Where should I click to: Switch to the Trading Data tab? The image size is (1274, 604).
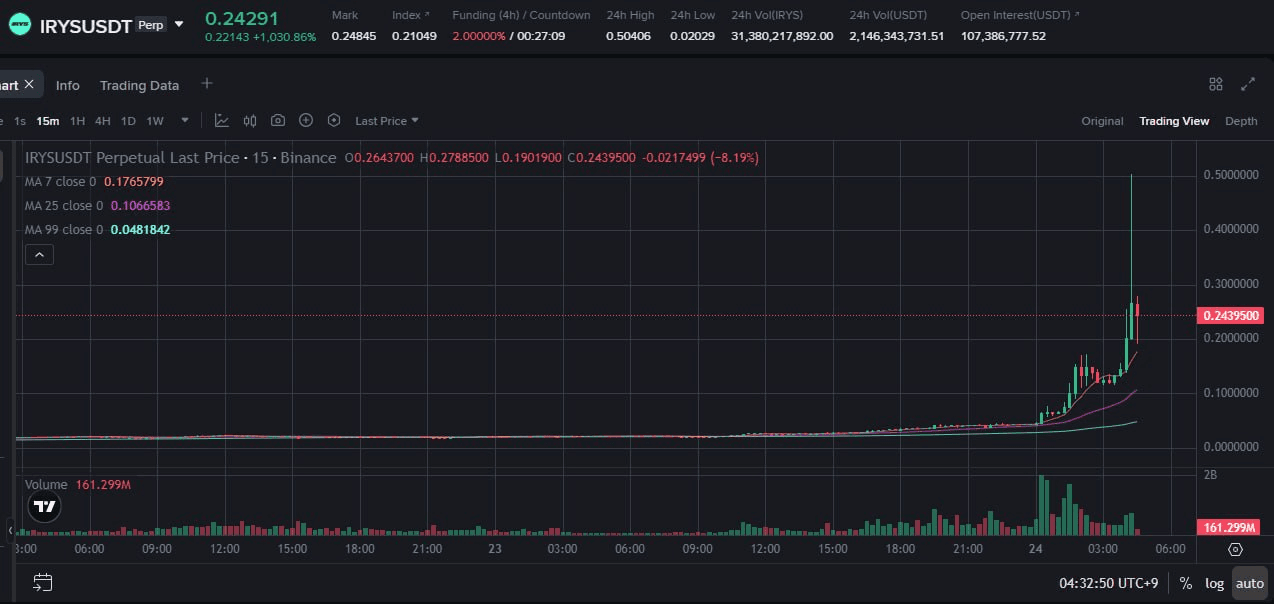click(x=139, y=85)
